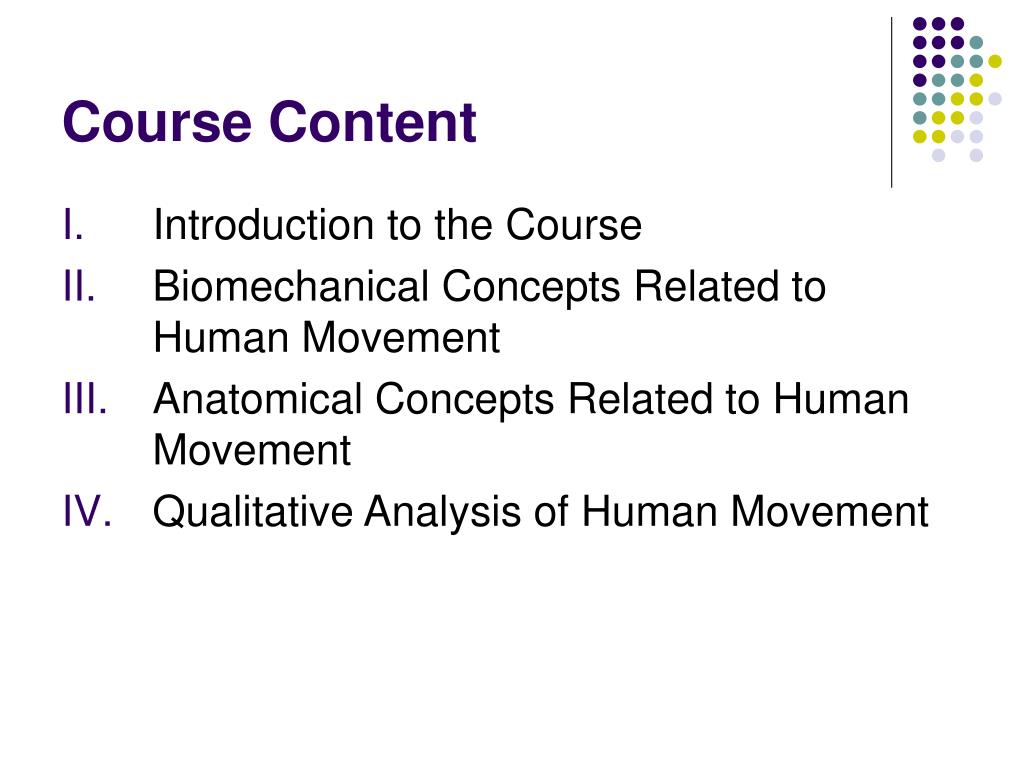1024x768 pixels.
Task: Click the vertical divider line beside dots
Action: 891,103
